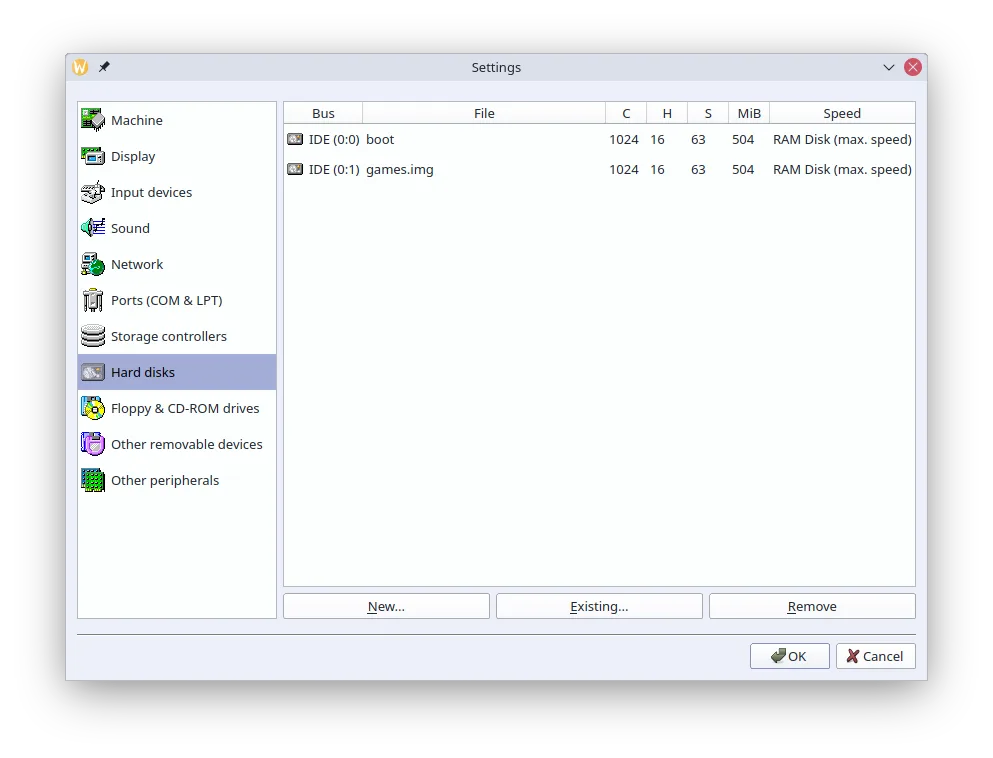The height and width of the screenshot is (758, 993).
Task: Select the 'games.img' file name
Action: pos(400,169)
